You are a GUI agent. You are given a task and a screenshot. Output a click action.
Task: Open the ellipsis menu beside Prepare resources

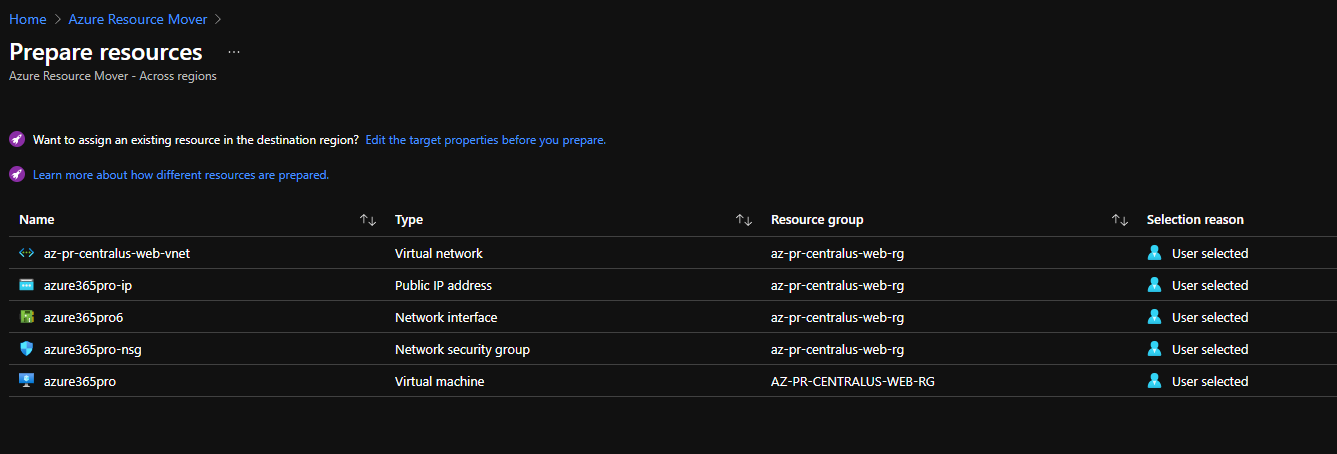coord(234,52)
